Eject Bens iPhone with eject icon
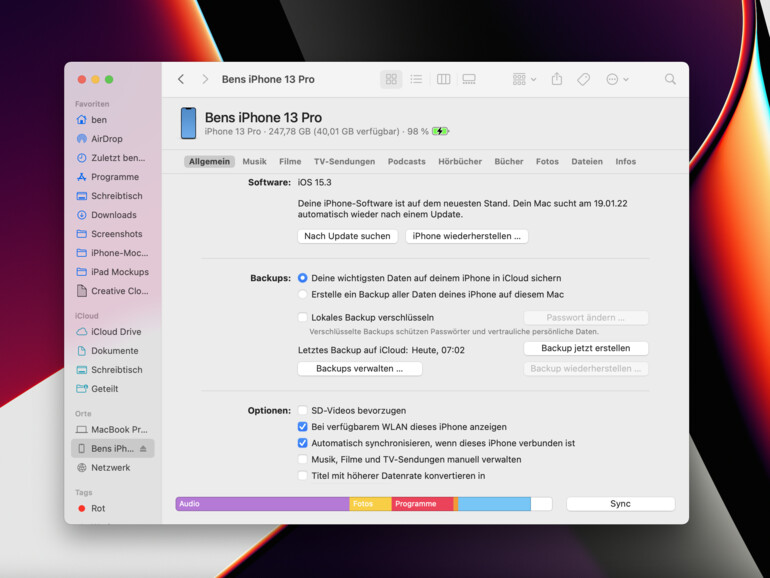The width and height of the screenshot is (770, 578). coord(143,448)
